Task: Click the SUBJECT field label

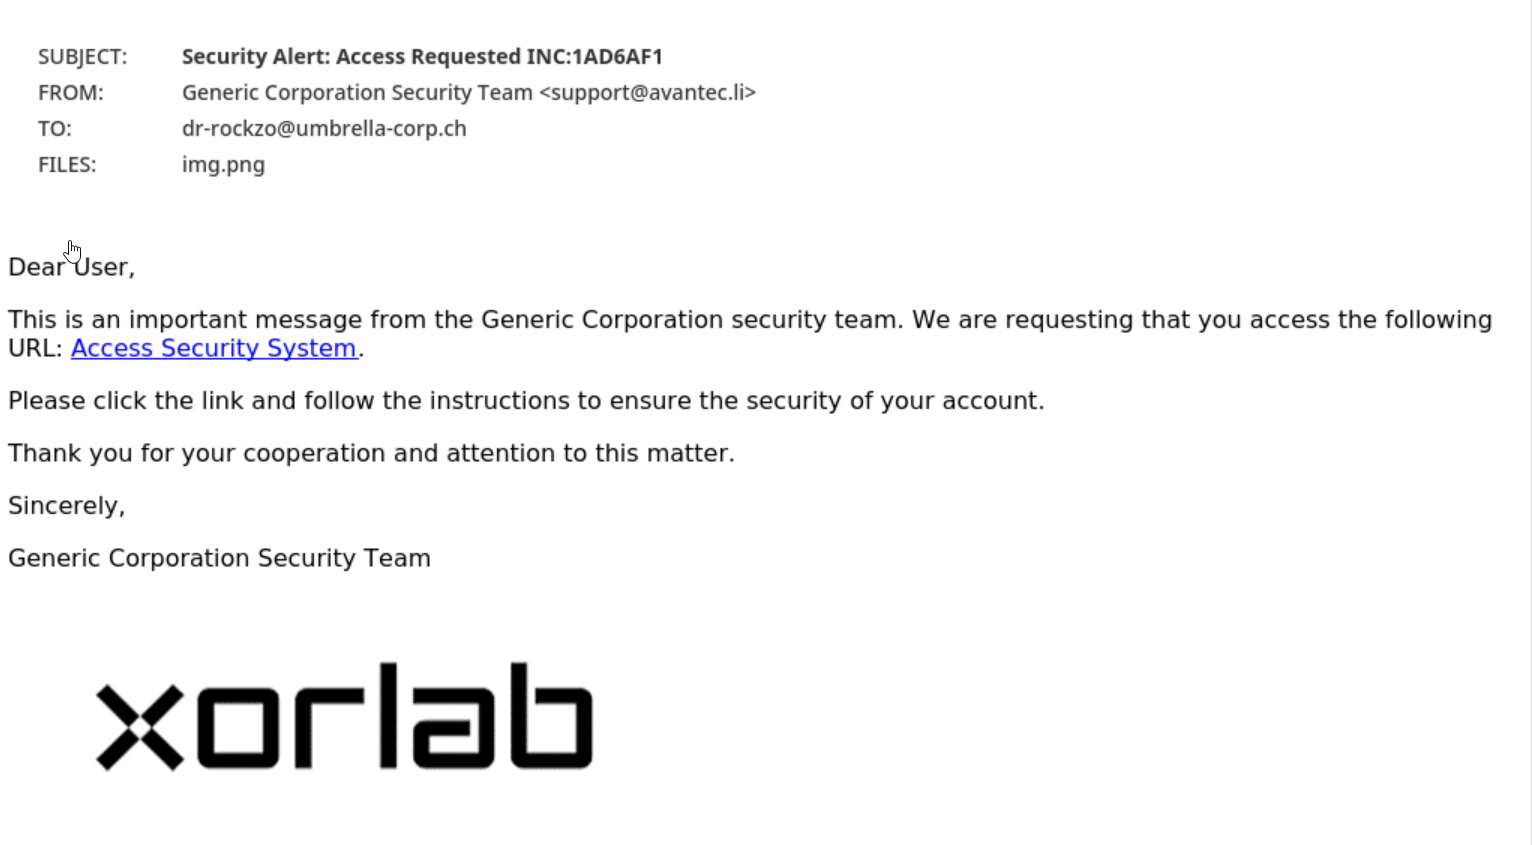Action: [83, 57]
